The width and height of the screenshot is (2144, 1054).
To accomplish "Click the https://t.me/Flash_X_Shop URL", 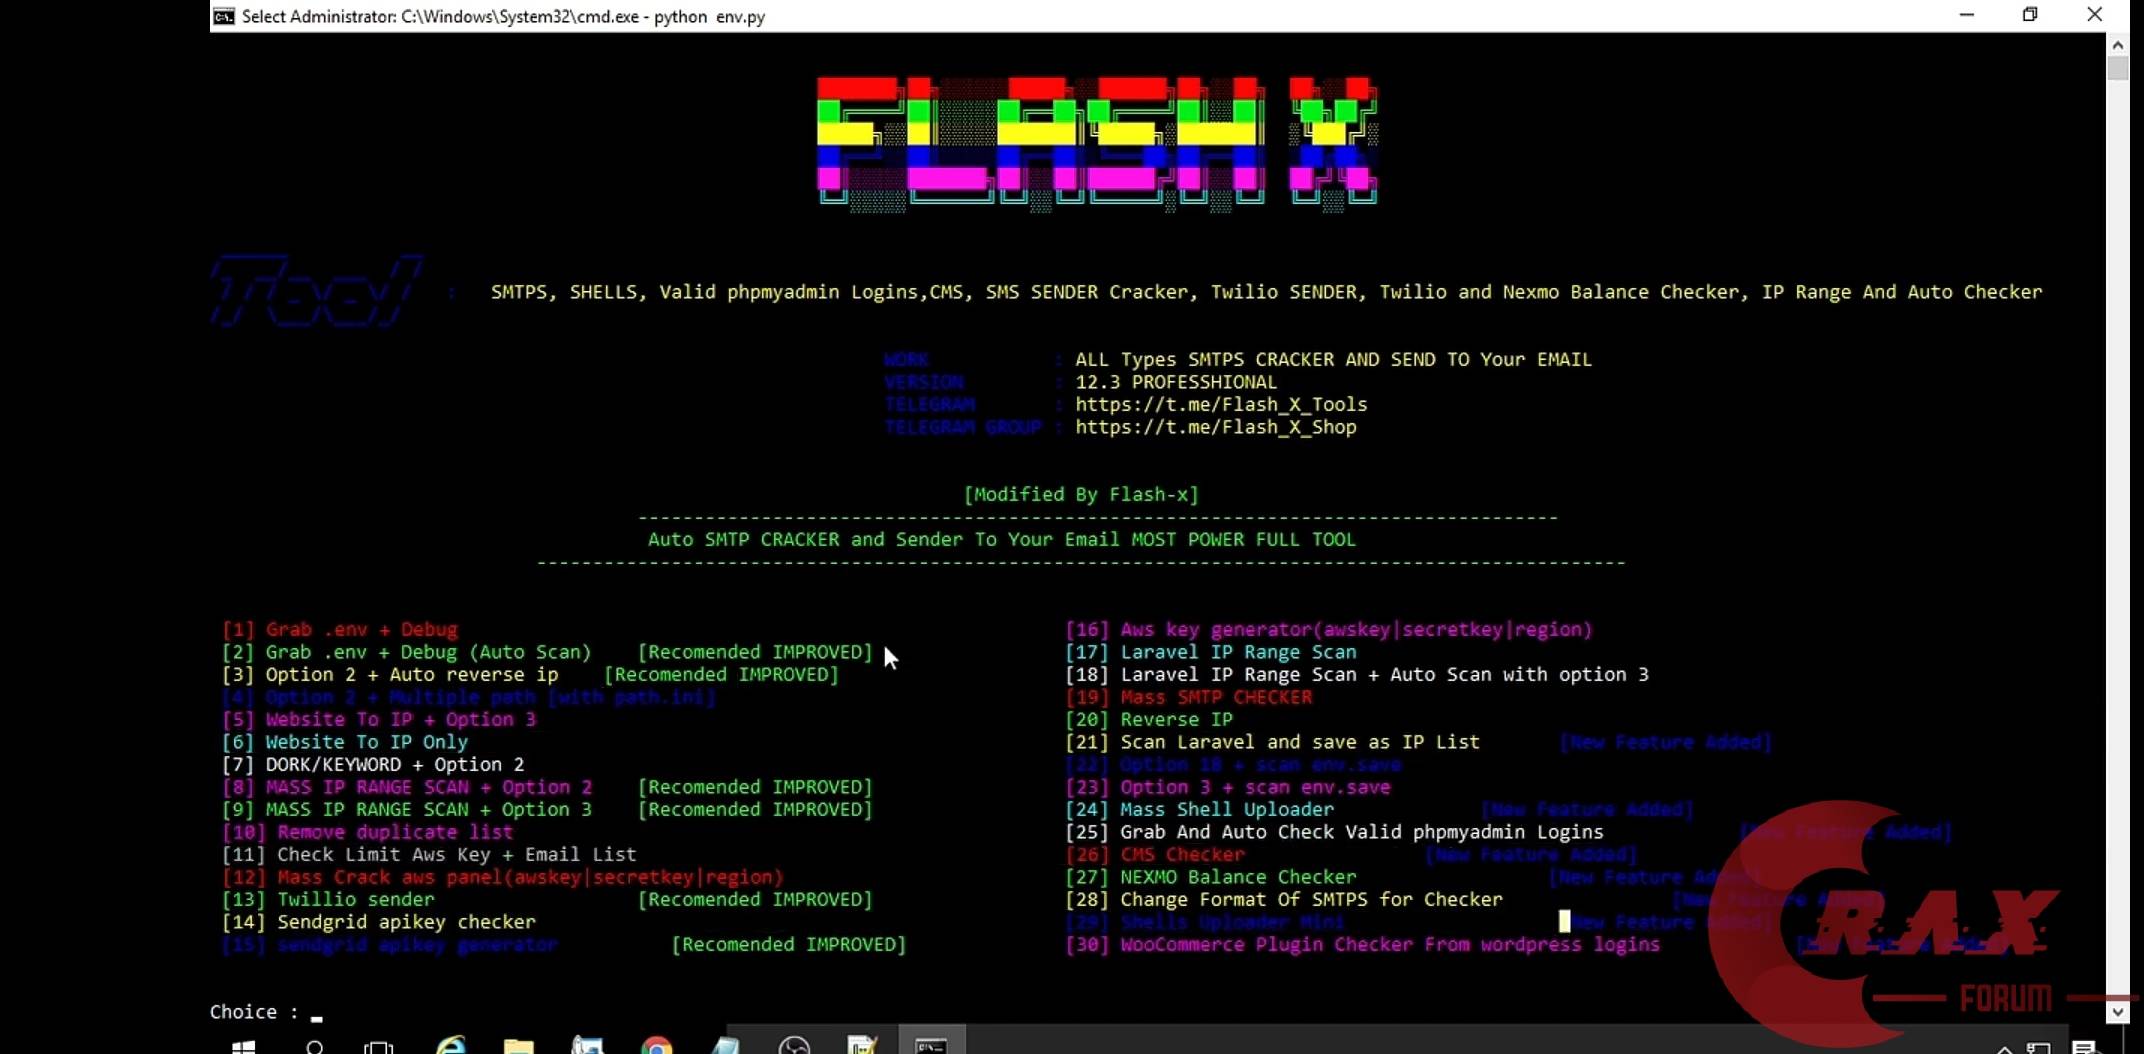I will 1216,427.
